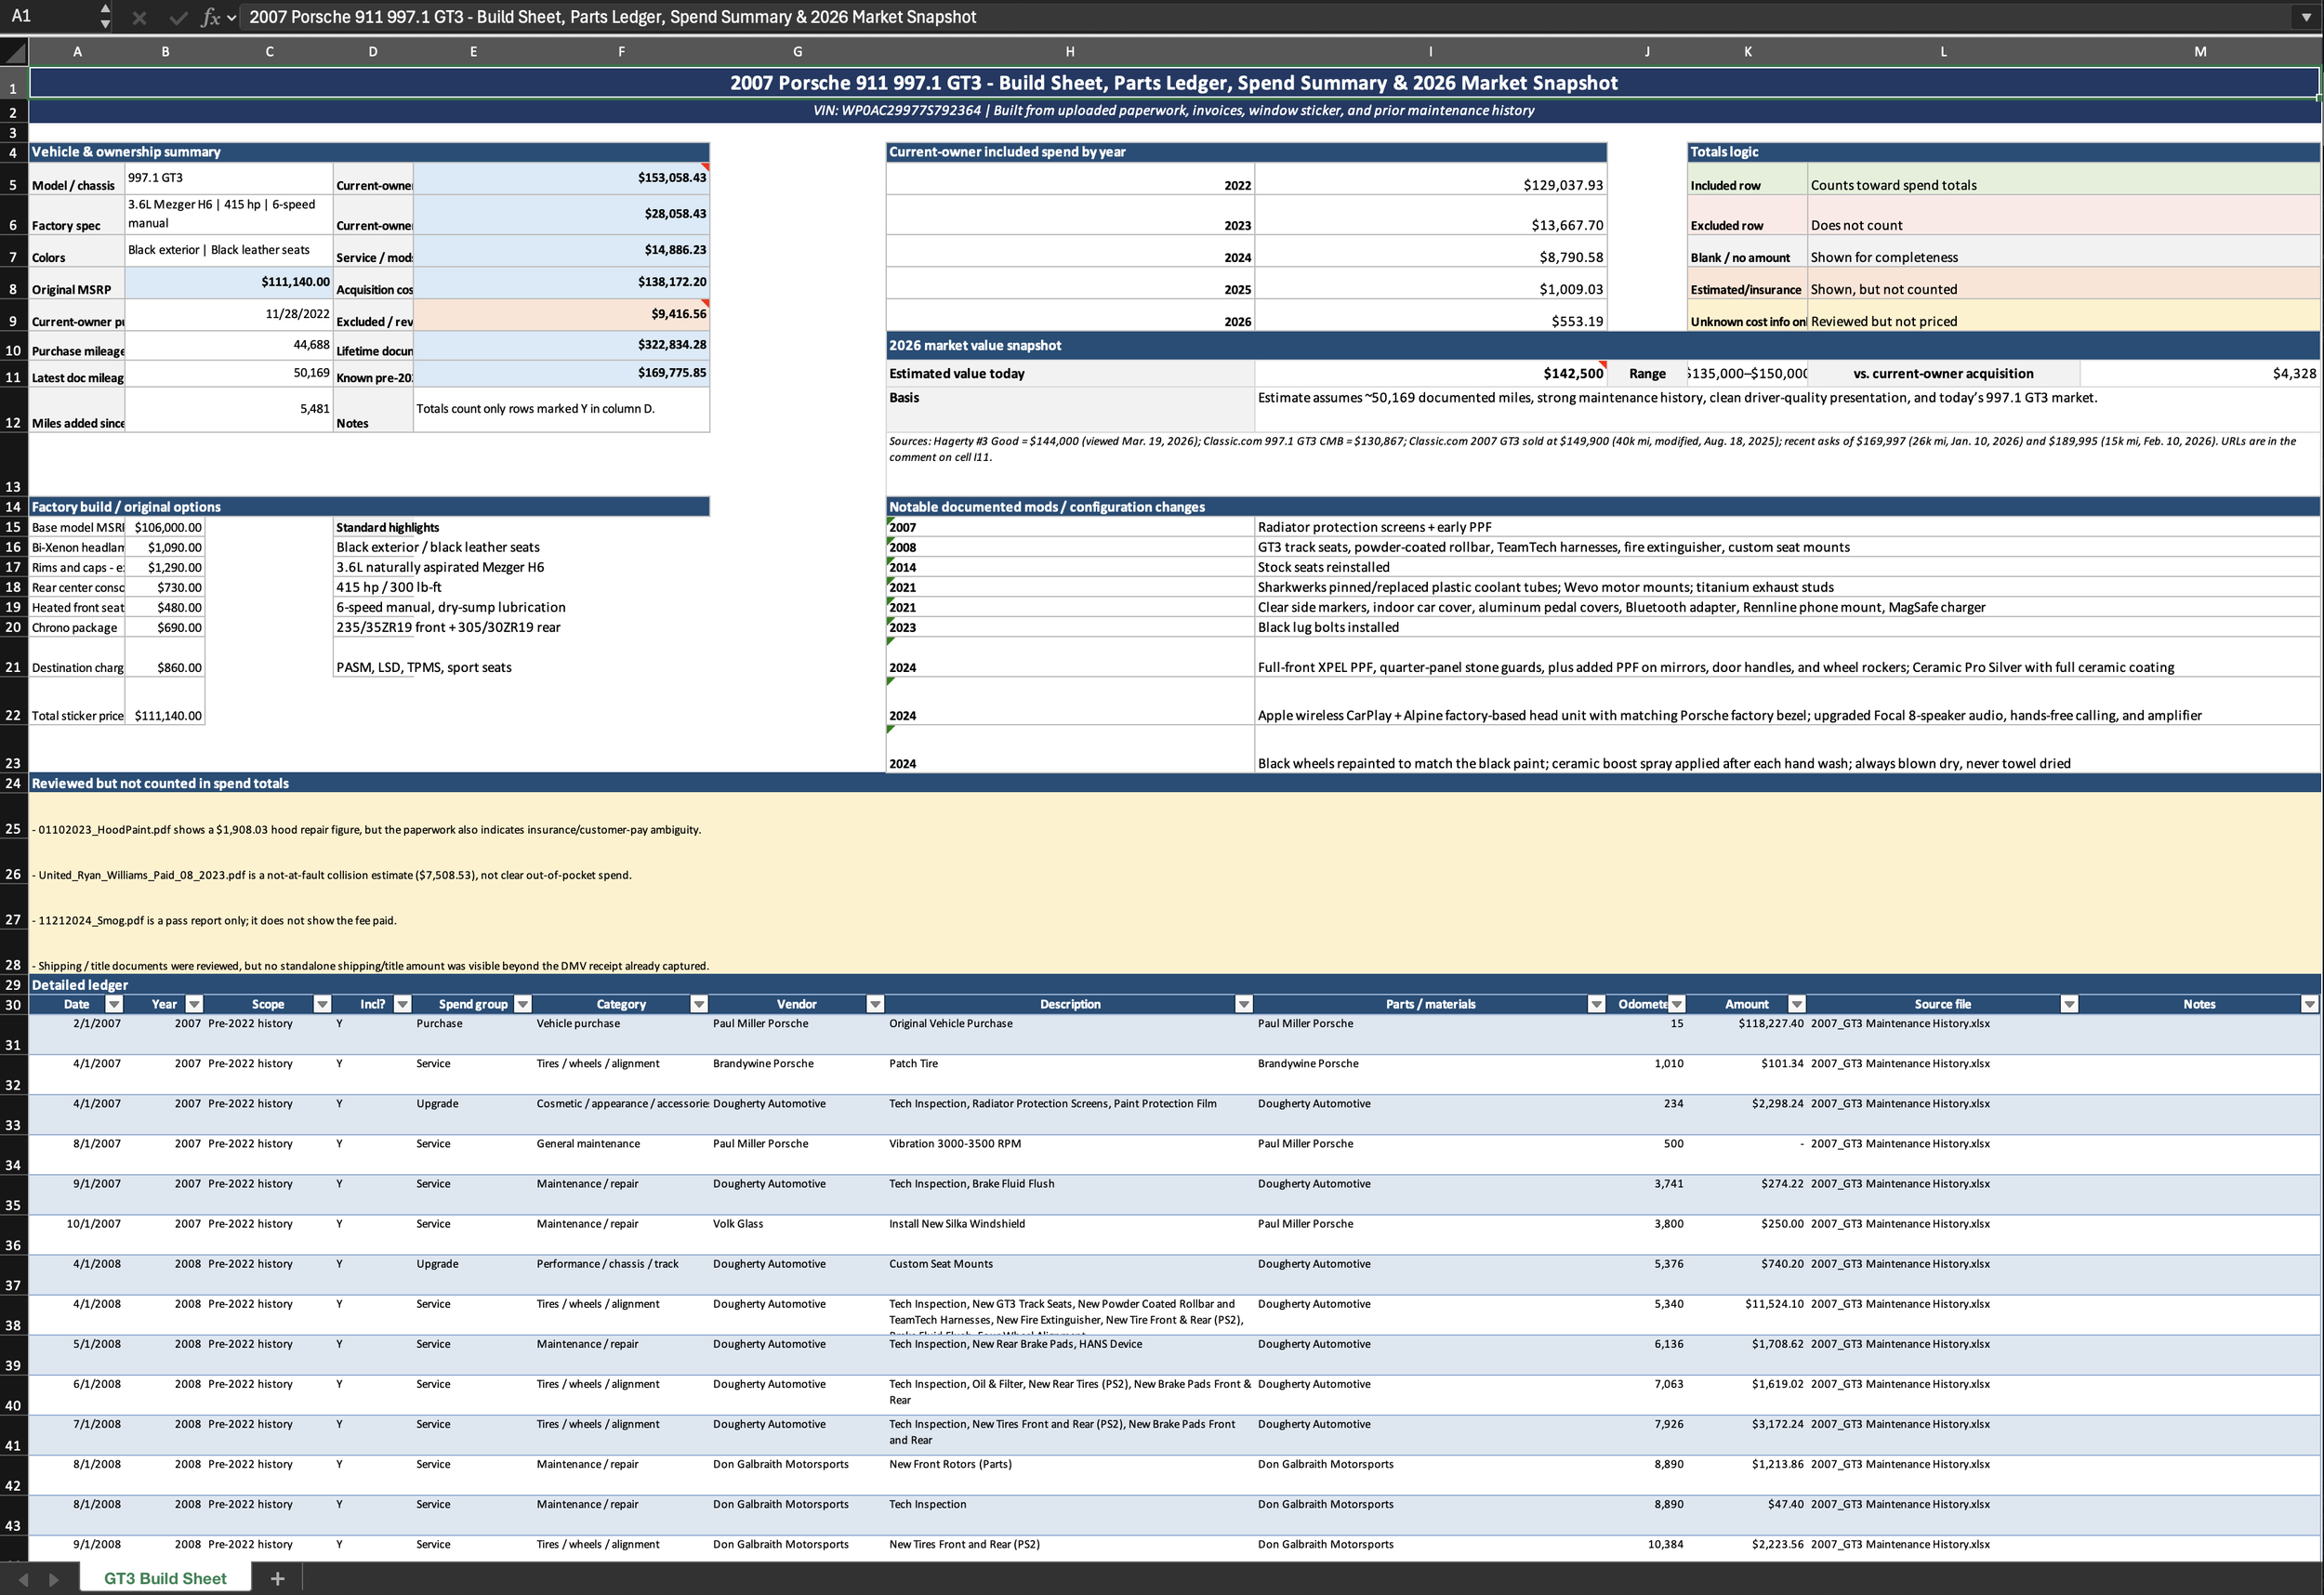
Task: Open the Vendor column filter dropdown
Action: tap(875, 1004)
